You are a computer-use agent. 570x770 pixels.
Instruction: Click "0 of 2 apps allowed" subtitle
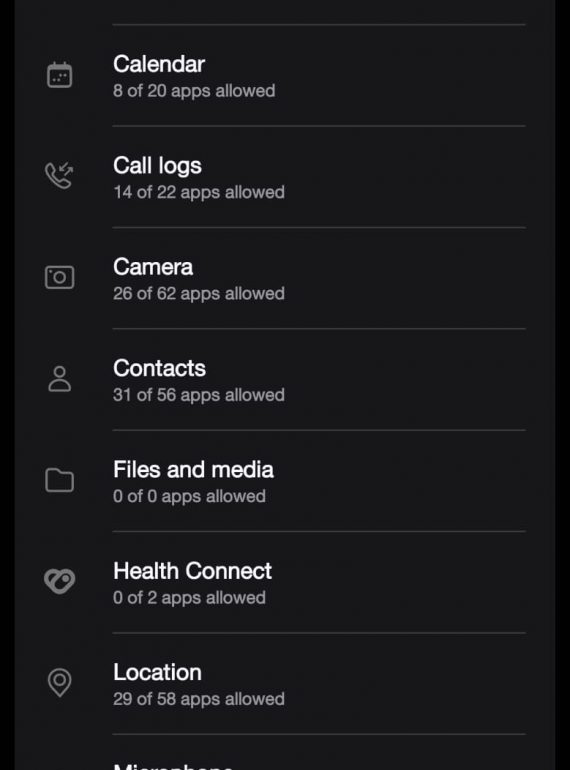pyautogui.click(x=189, y=598)
